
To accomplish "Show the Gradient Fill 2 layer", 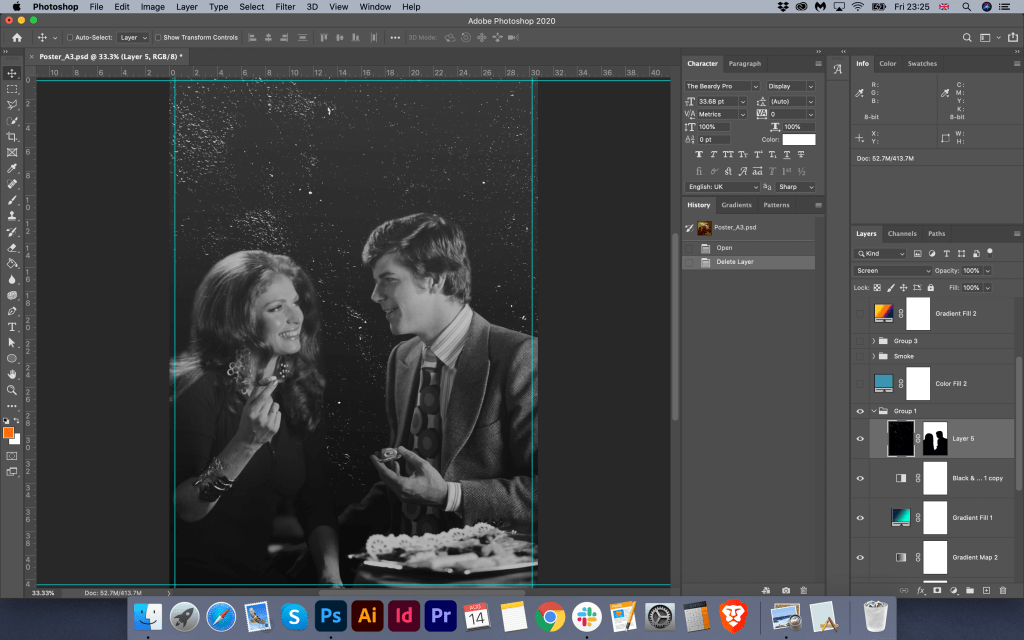I will (860, 313).
